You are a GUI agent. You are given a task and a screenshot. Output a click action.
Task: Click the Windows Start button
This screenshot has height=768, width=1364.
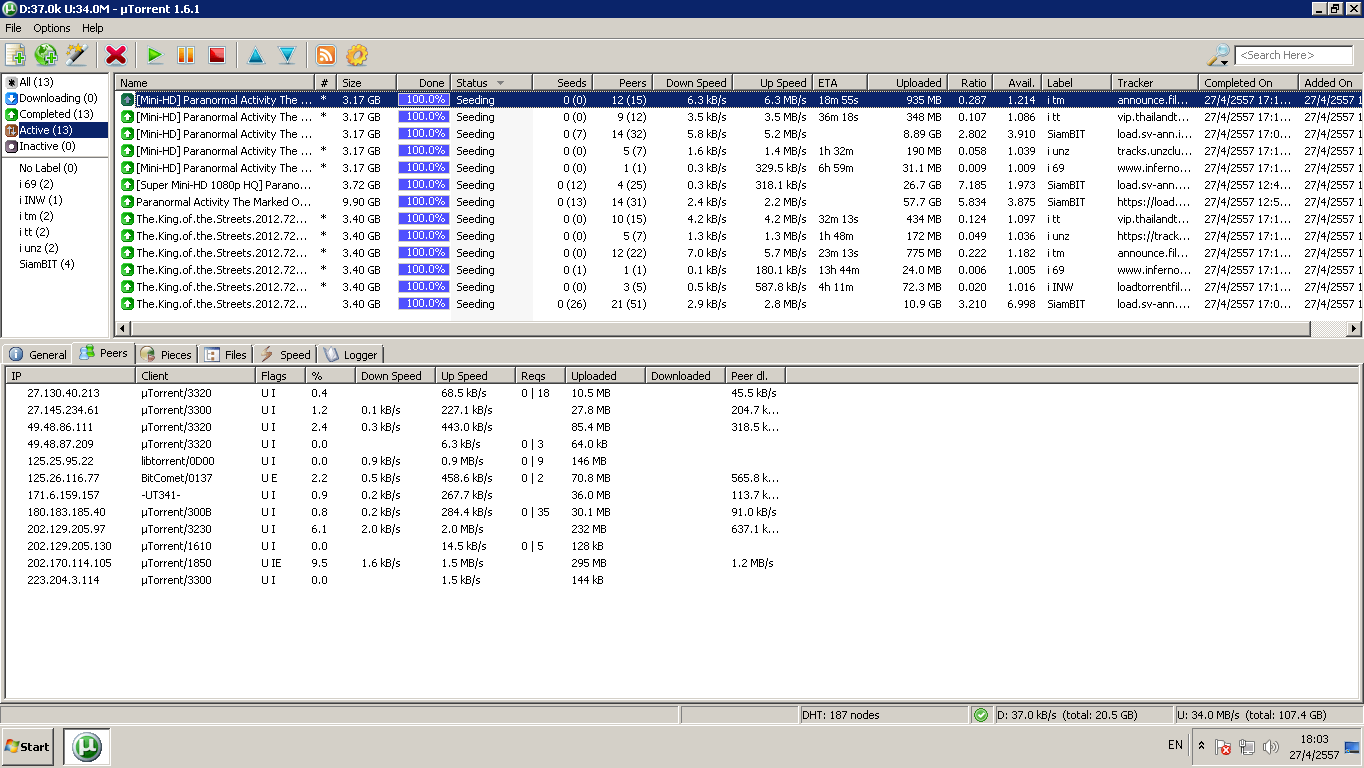coord(28,746)
